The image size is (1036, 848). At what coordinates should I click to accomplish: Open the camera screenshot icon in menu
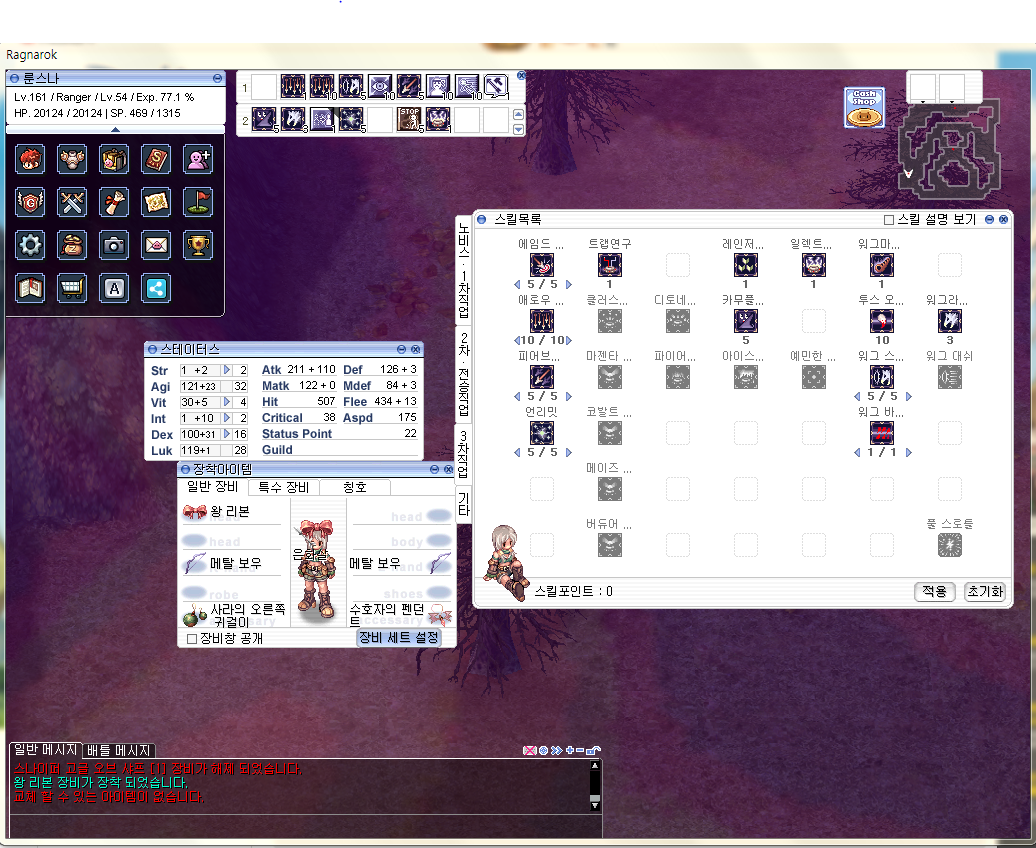tap(114, 245)
